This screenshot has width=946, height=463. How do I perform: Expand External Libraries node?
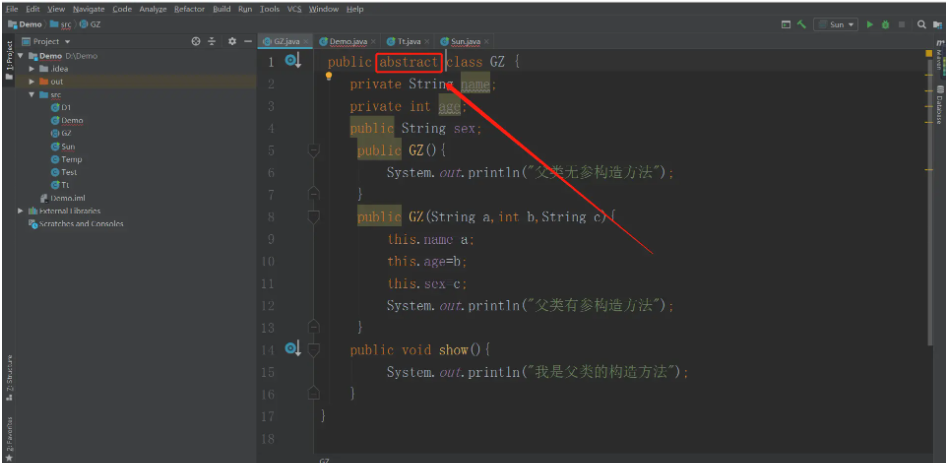[21, 211]
